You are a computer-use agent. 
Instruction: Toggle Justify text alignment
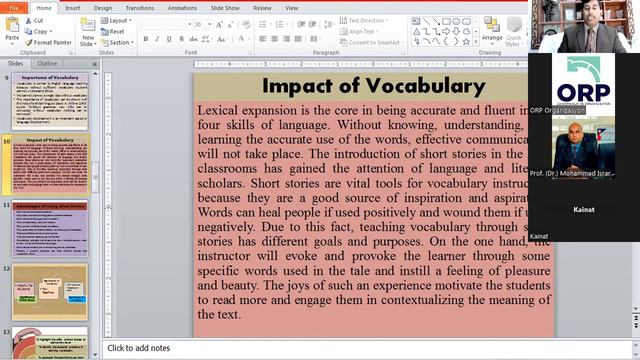pyautogui.click(x=298, y=39)
